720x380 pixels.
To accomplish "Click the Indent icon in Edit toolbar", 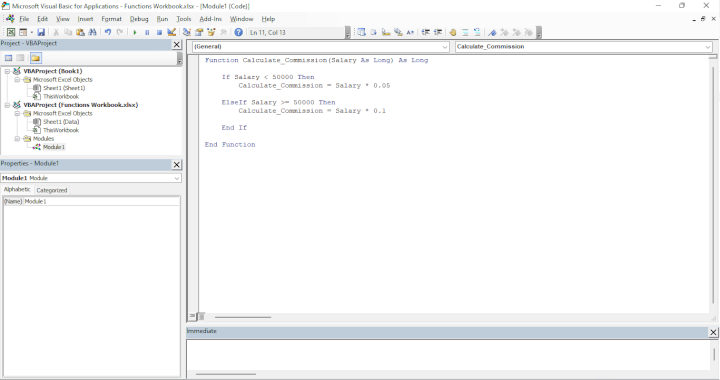I will 426,32.
